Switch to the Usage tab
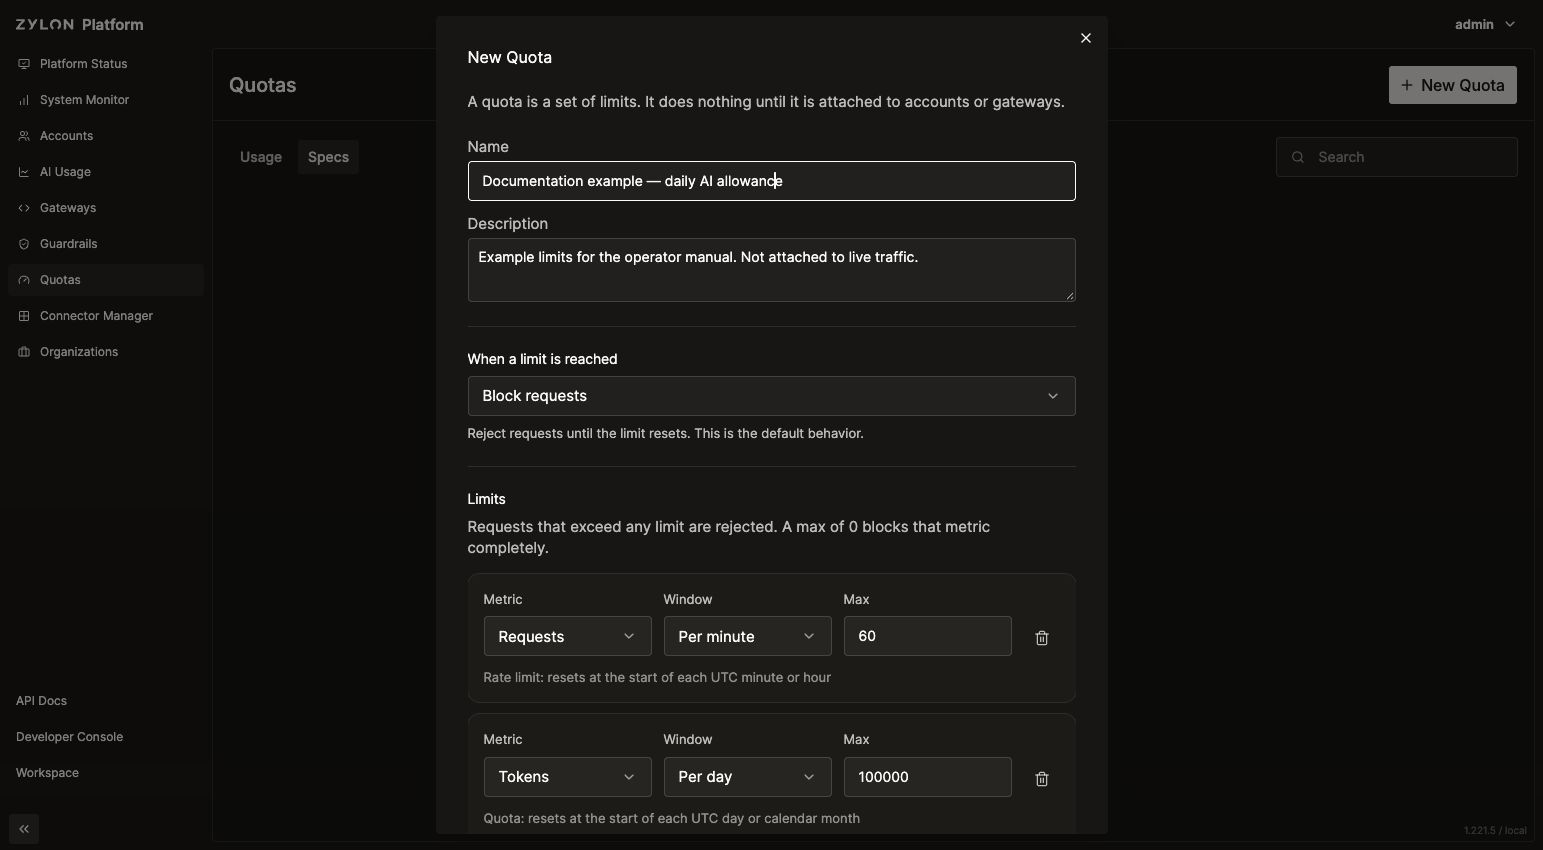 tap(261, 157)
